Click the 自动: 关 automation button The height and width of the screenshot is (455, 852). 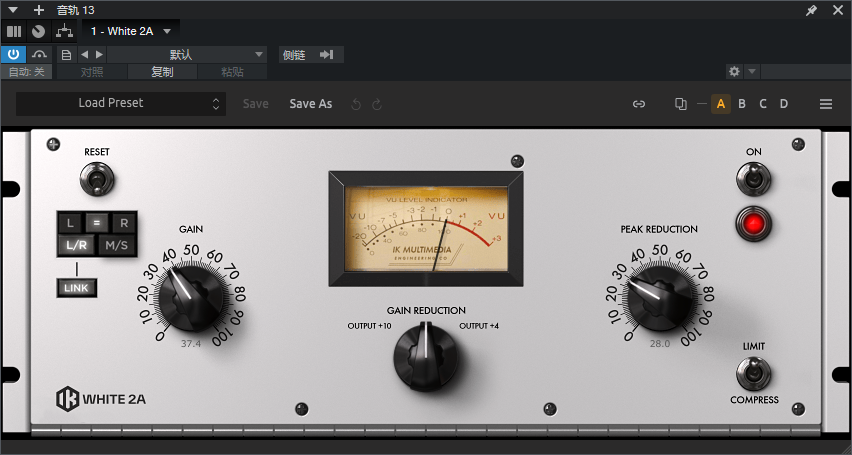tap(27, 72)
